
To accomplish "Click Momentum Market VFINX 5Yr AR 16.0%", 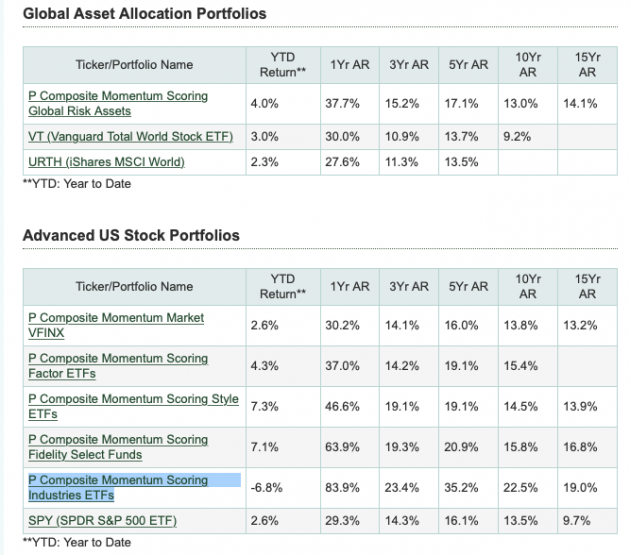I will click(461, 325).
